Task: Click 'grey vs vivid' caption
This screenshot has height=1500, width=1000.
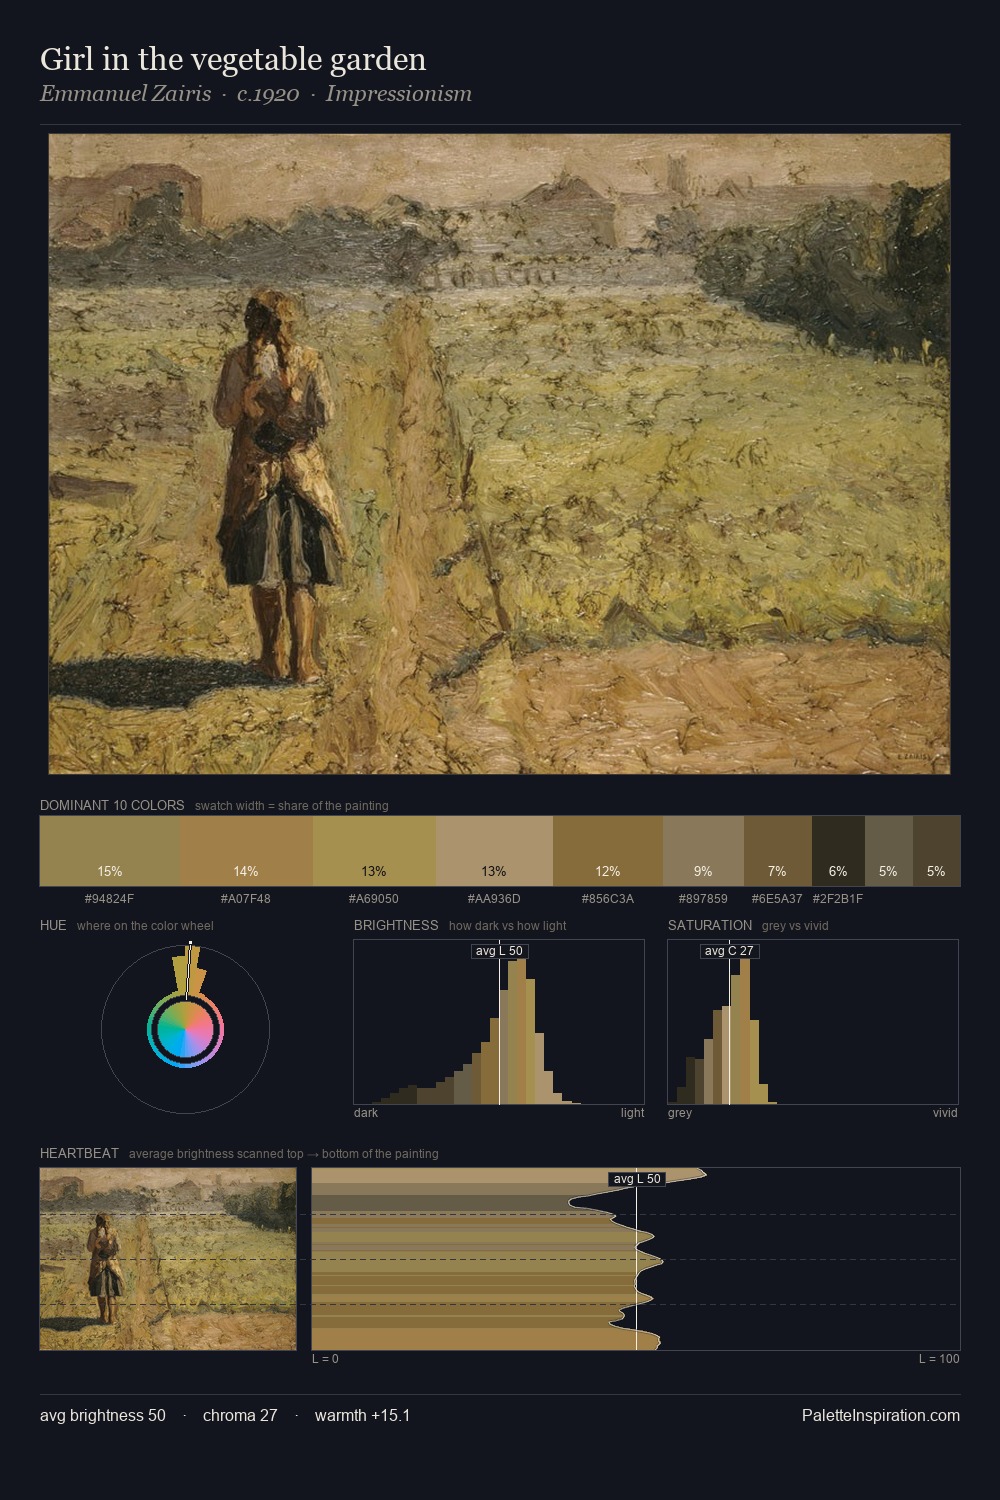Action: (x=795, y=926)
